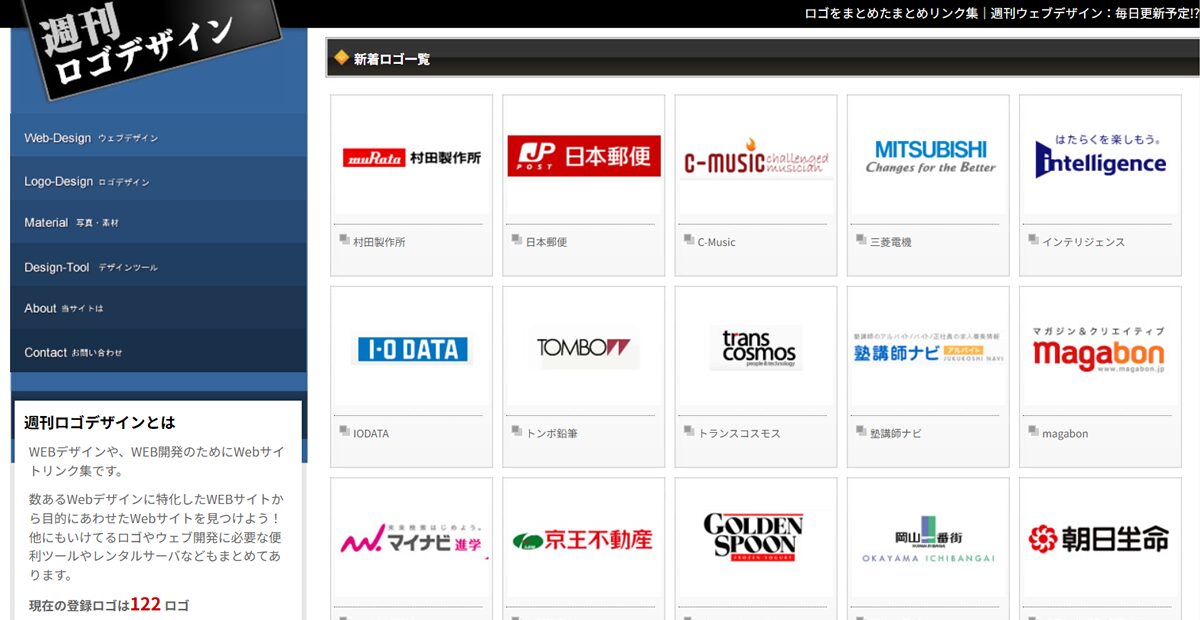Select the 塾講師ナビ logo thumbnail
The width and height of the screenshot is (1200, 620).
928,349
